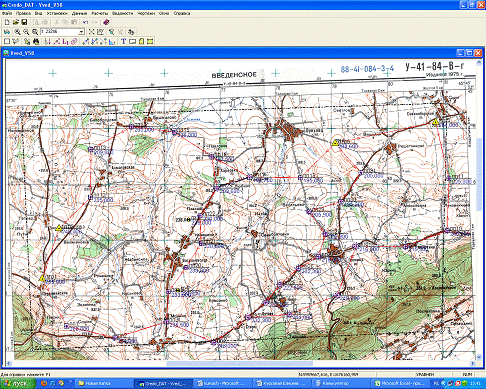The width and height of the screenshot is (486, 389).
Task: Click the Undo arrow icon
Action: (x=86, y=22)
